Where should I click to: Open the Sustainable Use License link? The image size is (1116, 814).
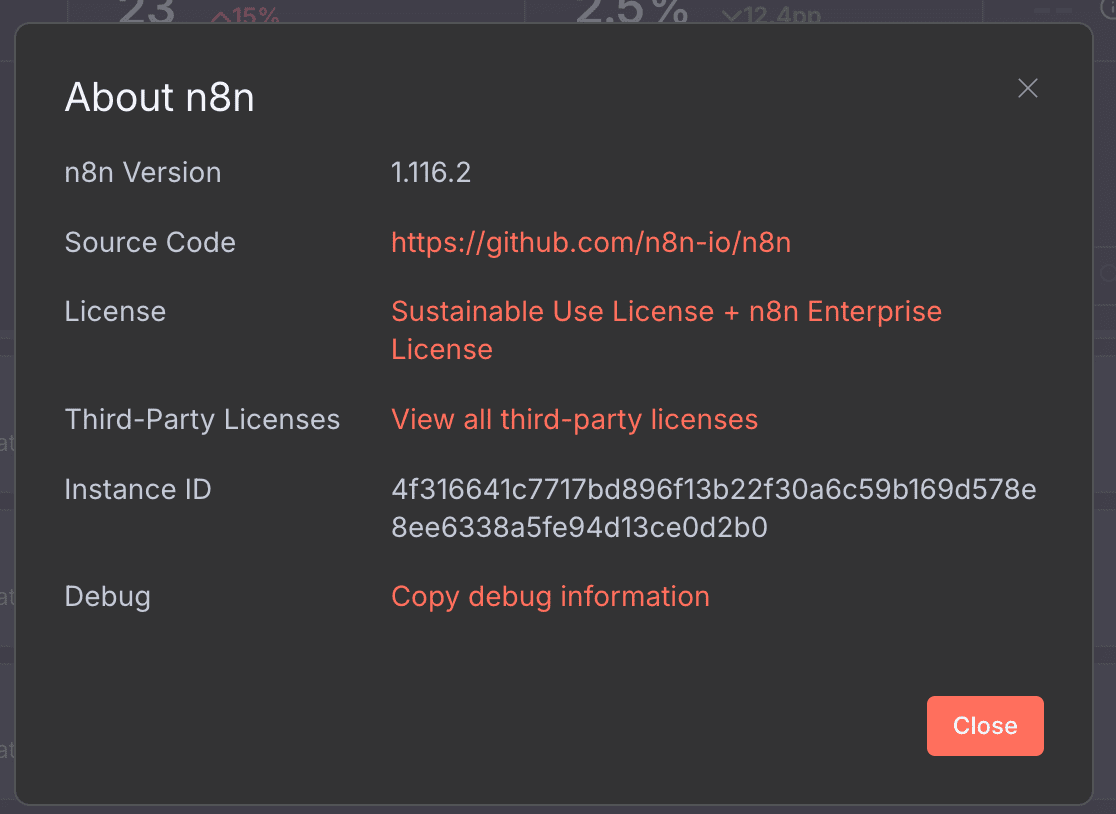click(x=666, y=330)
